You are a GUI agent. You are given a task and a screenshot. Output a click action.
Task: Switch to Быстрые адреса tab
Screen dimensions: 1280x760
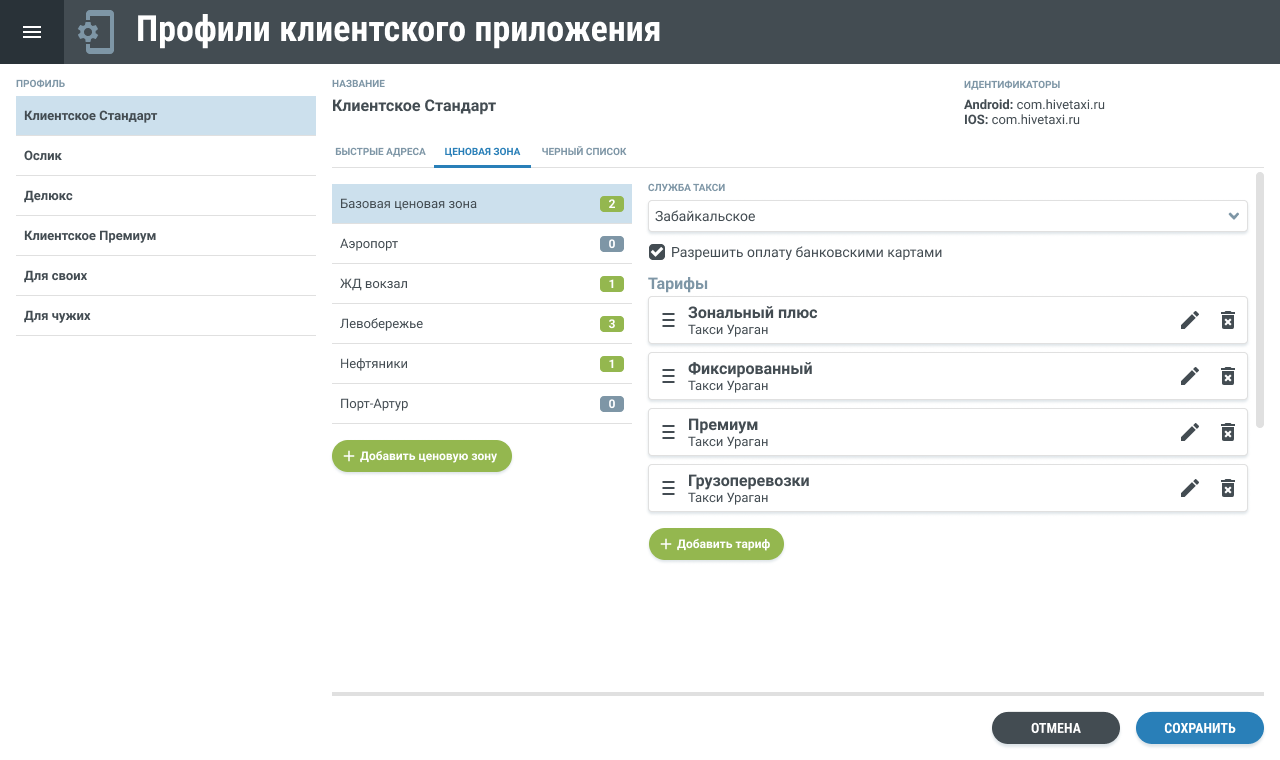pos(380,152)
